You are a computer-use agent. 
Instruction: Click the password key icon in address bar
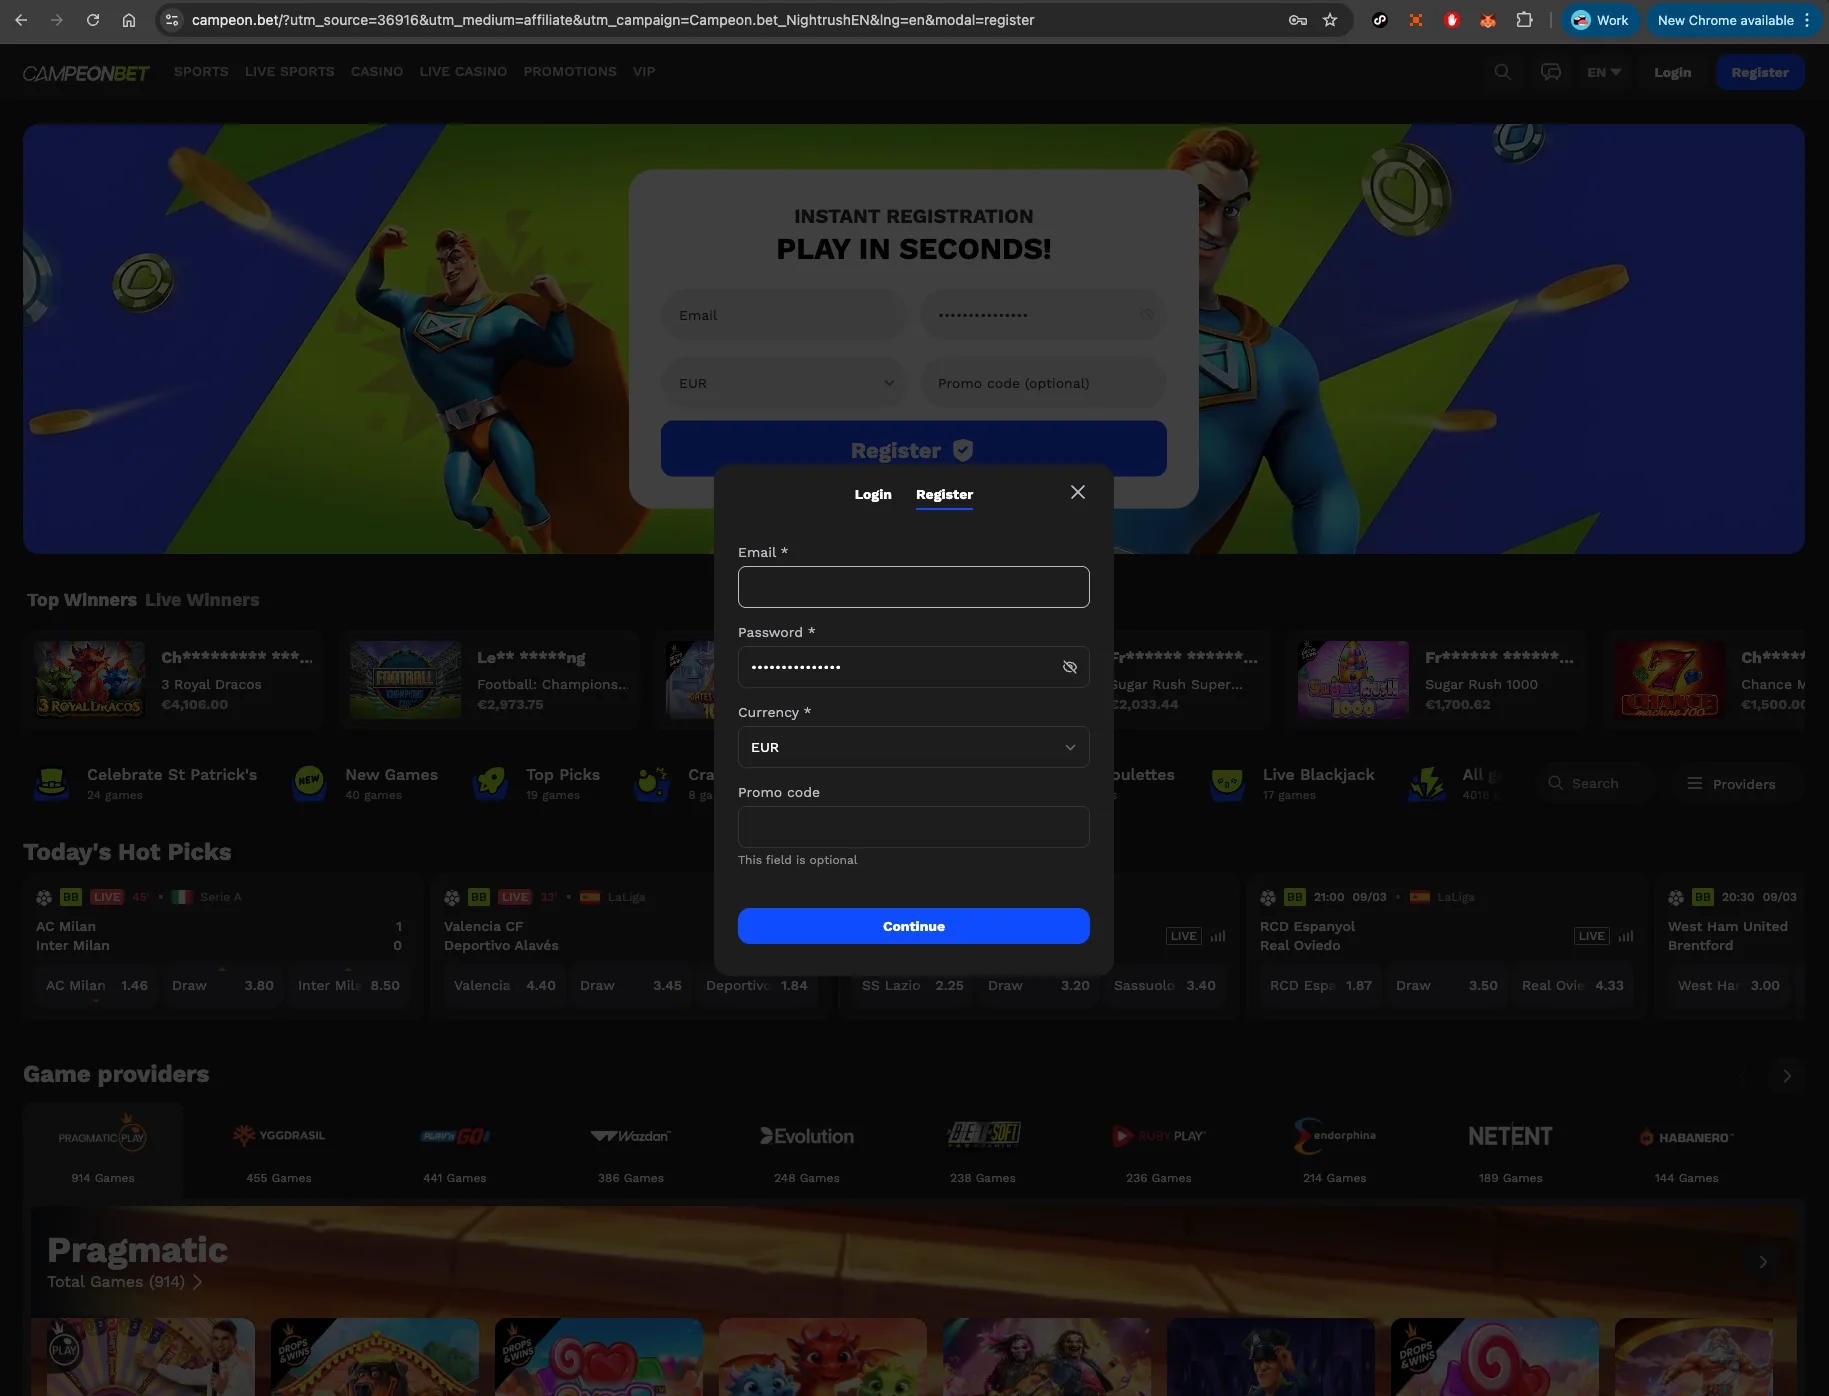pyautogui.click(x=1298, y=20)
